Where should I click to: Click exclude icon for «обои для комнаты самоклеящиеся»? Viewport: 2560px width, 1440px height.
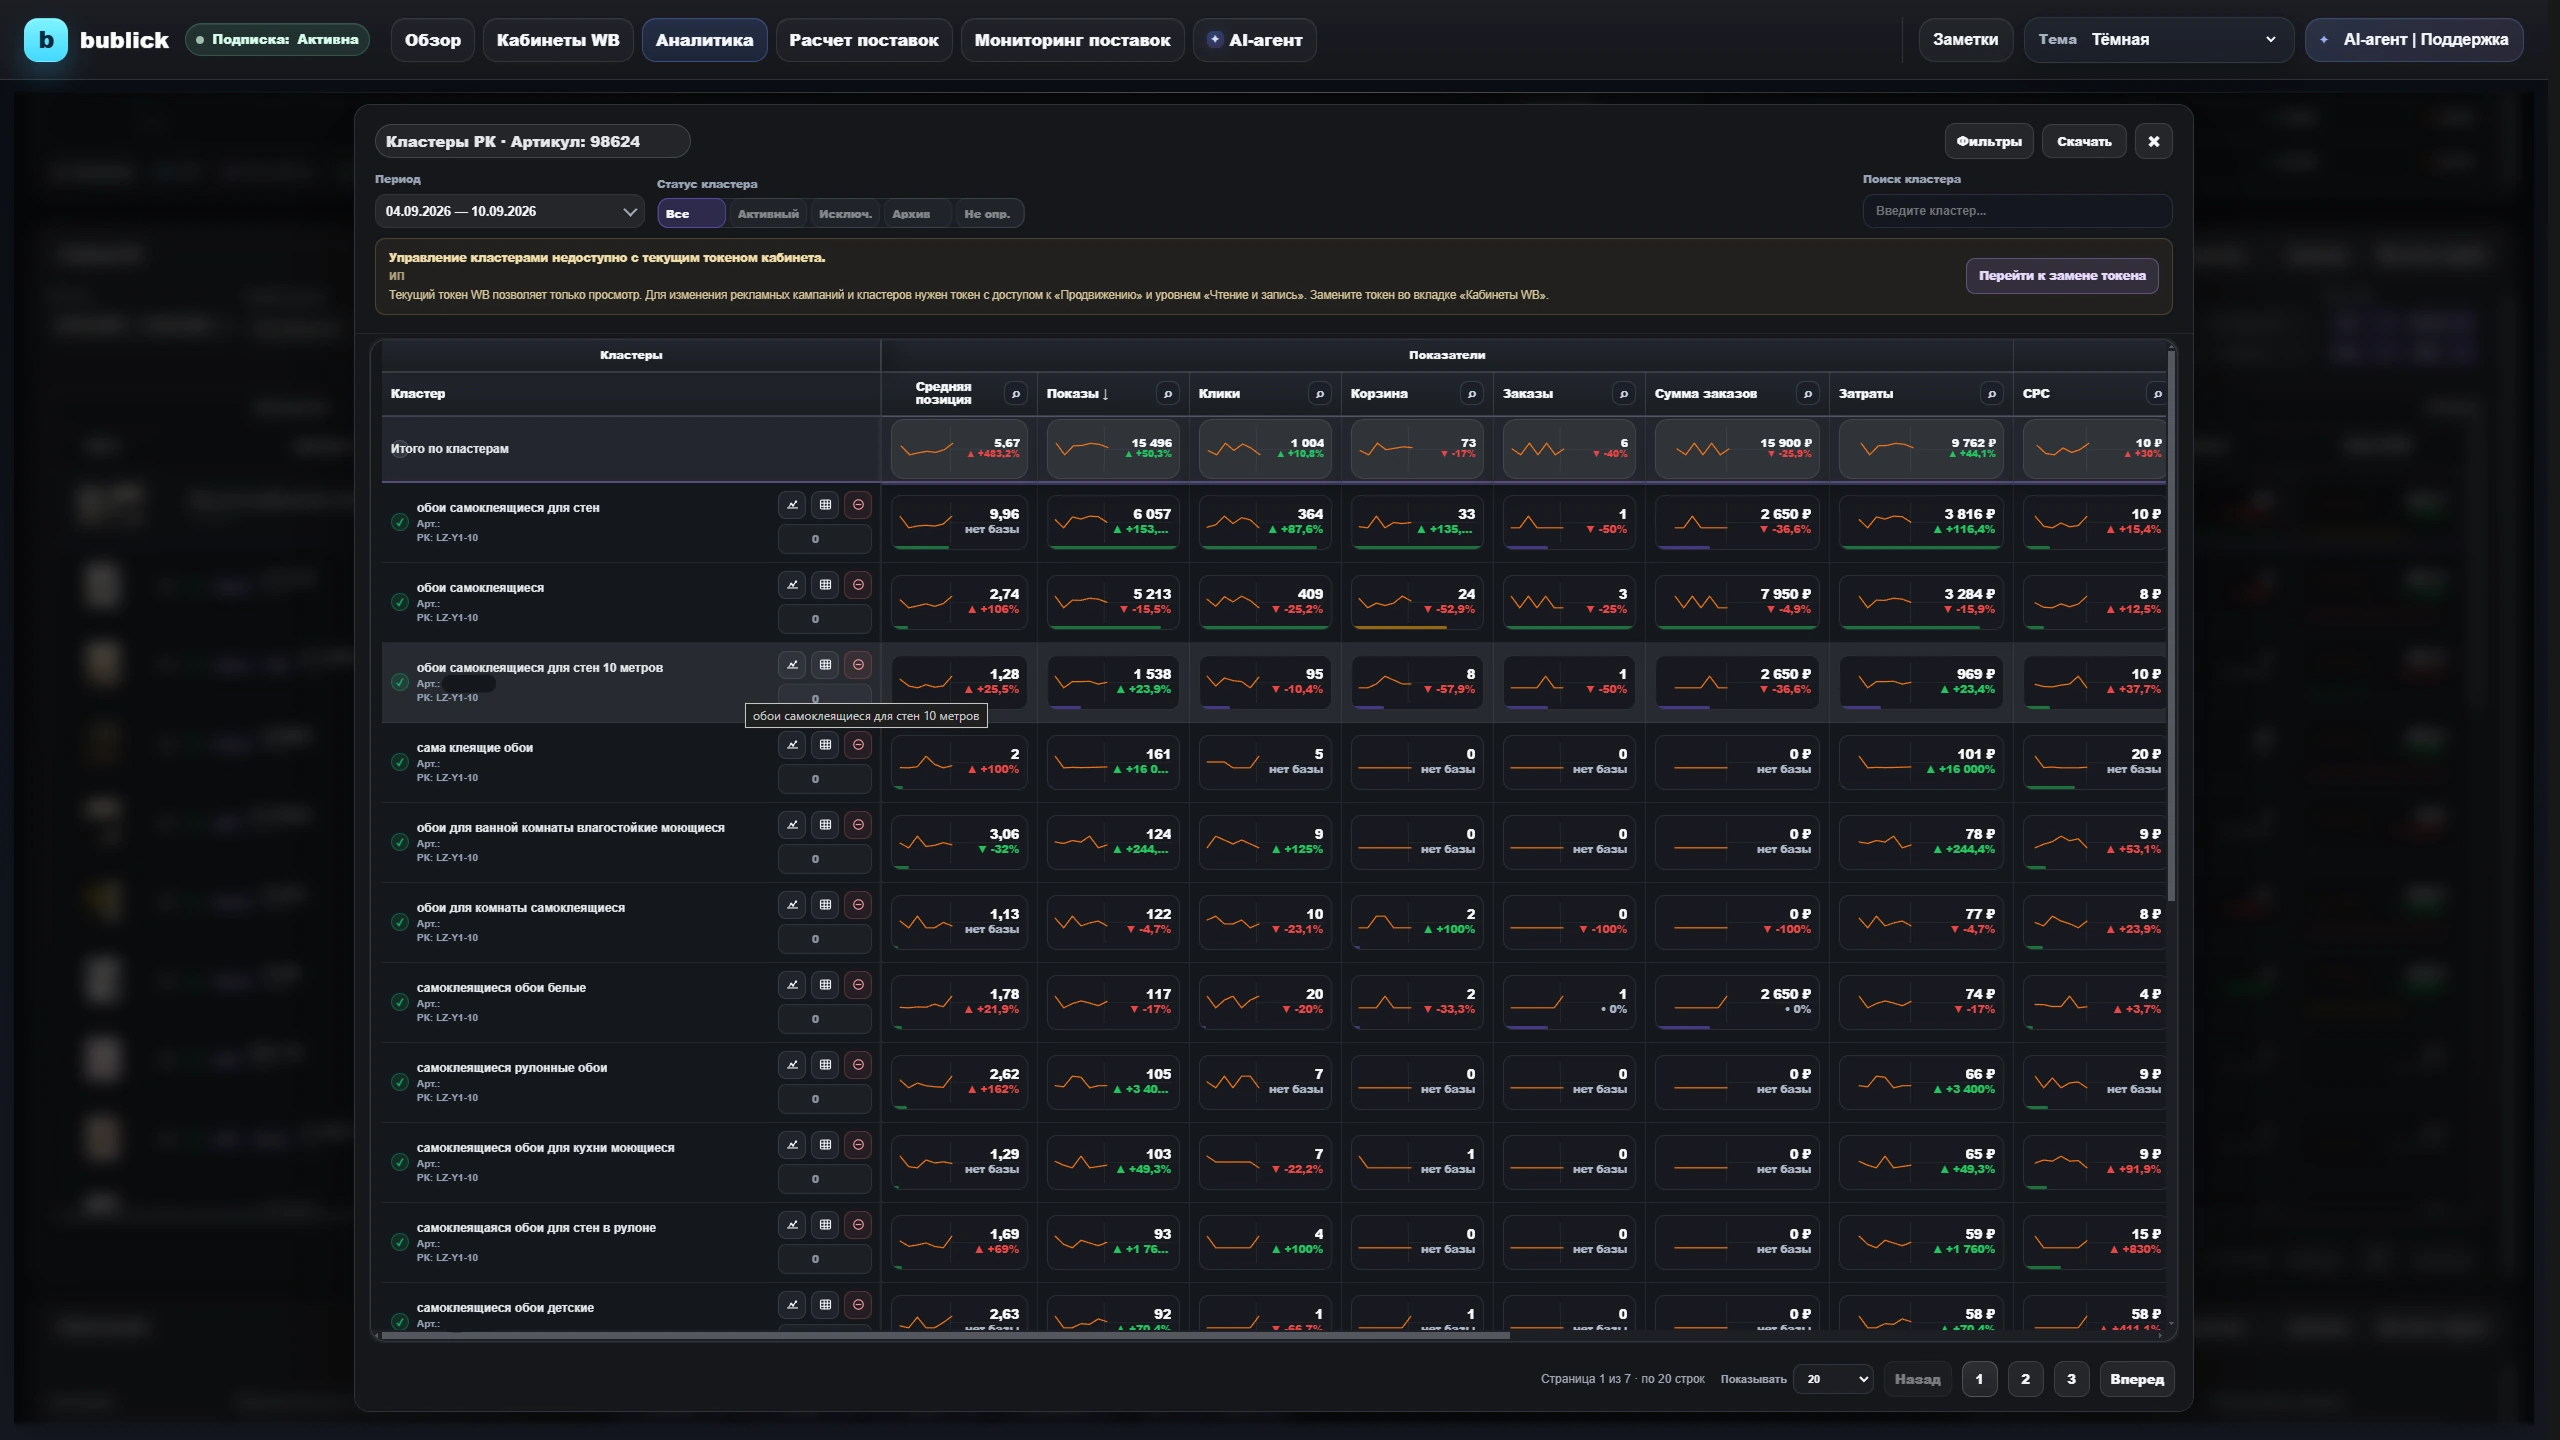coord(858,905)
